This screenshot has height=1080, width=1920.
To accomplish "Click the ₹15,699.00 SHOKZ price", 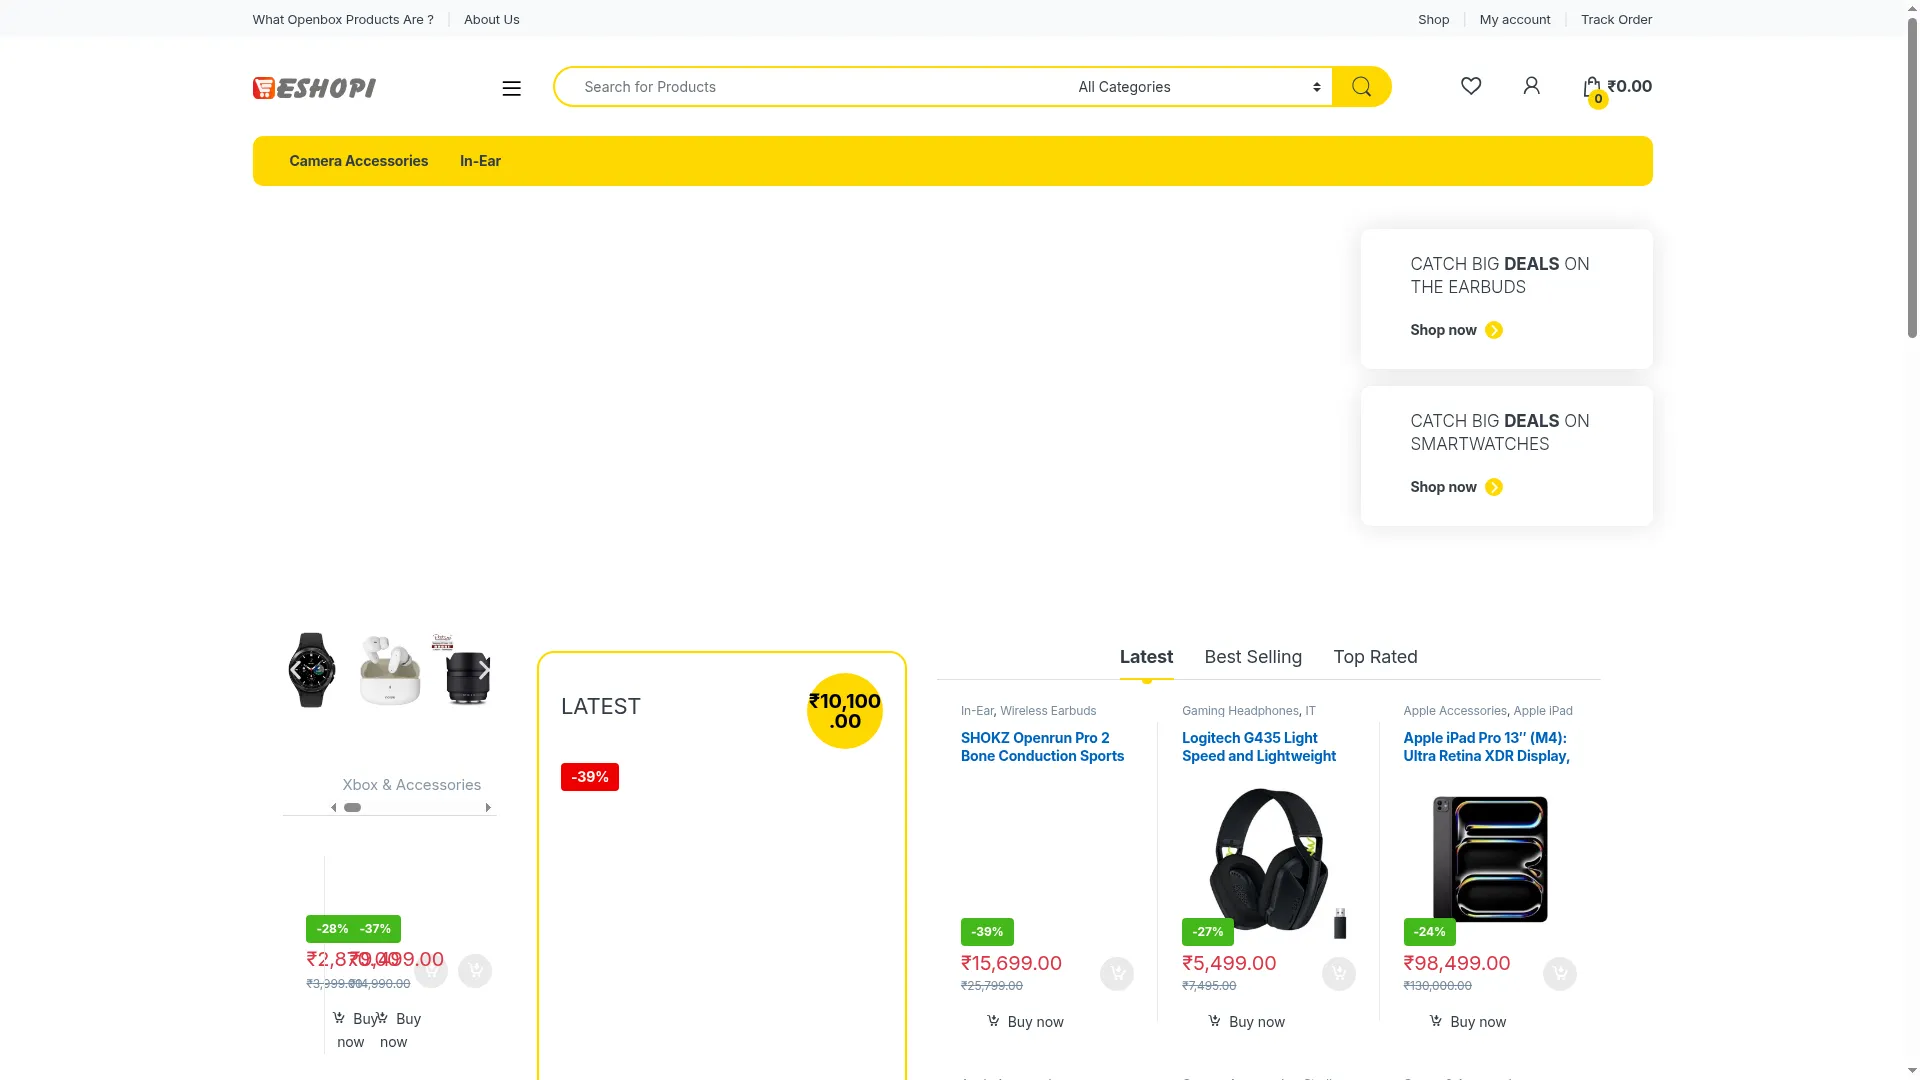I will pos(1011,963).
